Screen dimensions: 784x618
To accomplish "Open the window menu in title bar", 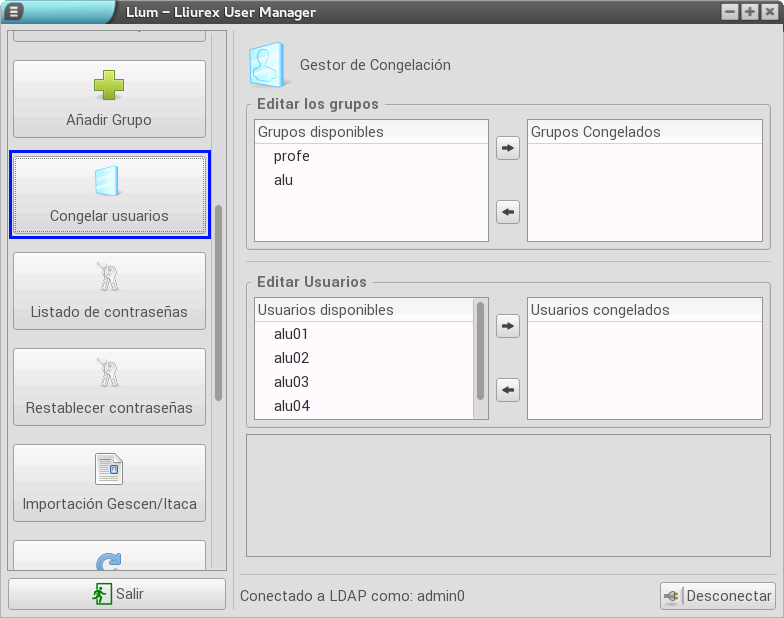I will (x=14, y=12).
